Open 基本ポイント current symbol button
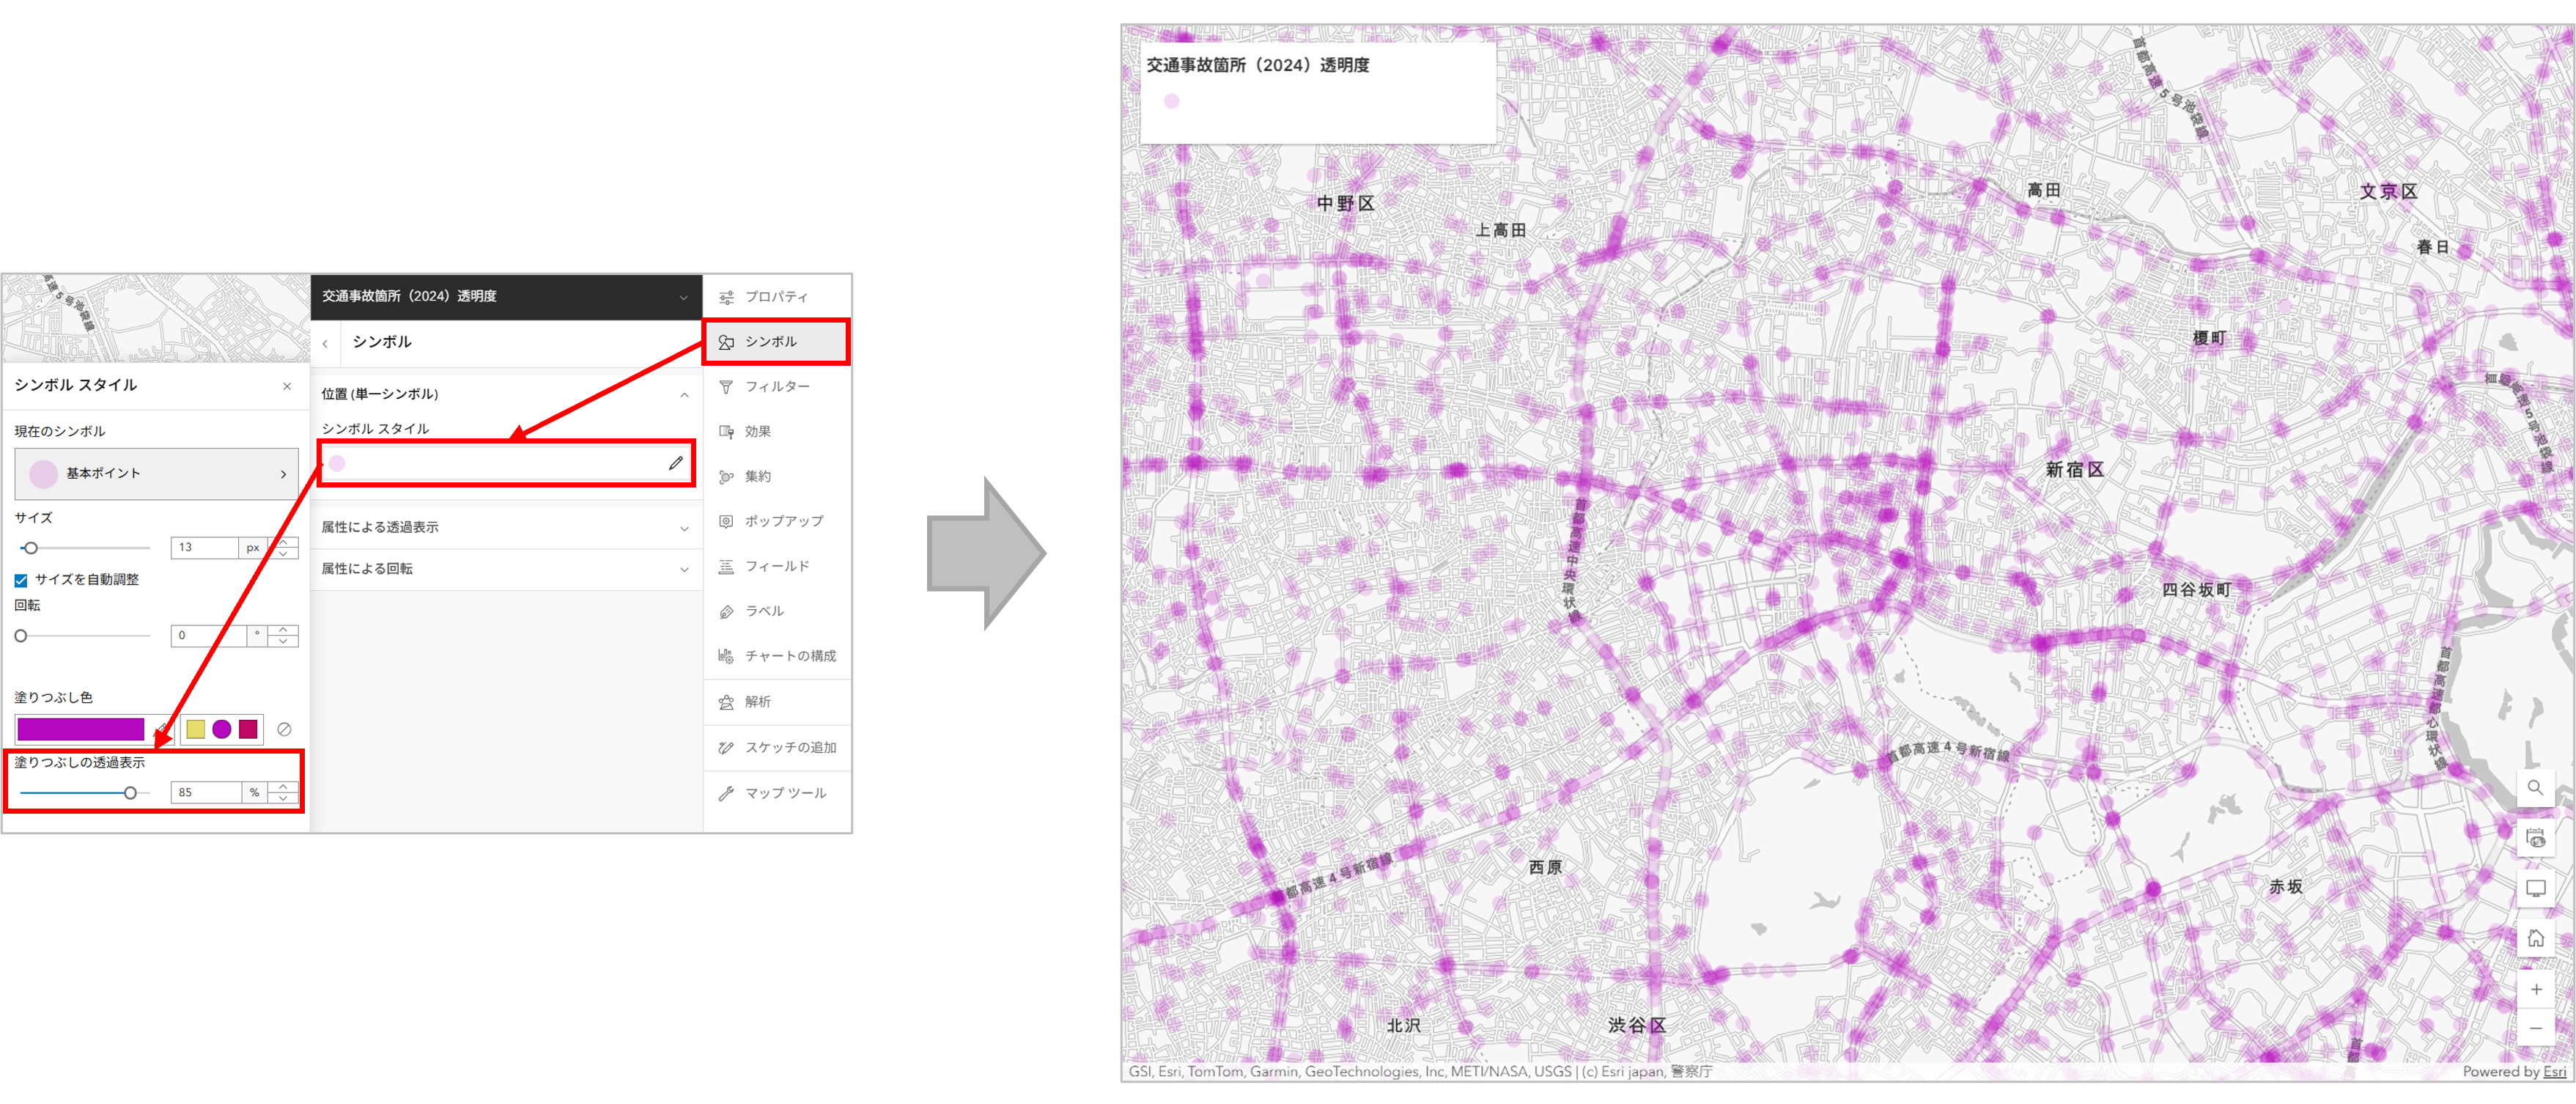 point(156,473)
